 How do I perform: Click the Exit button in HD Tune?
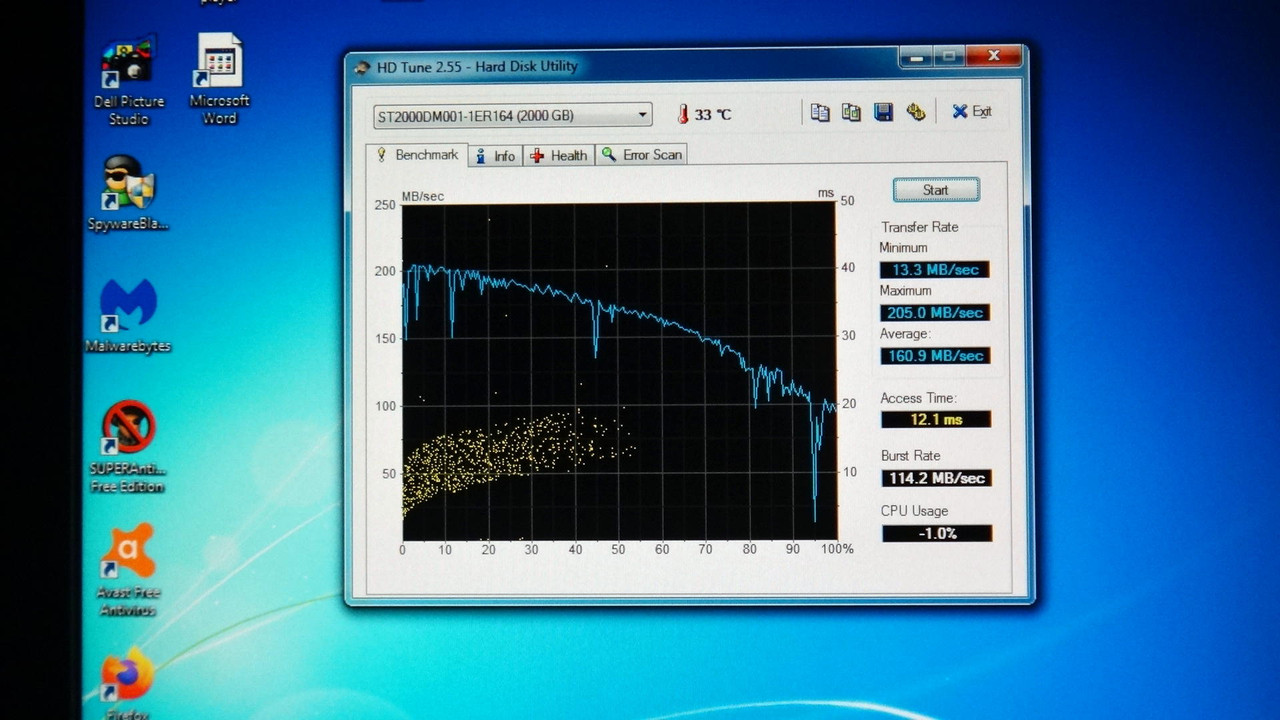click(x=971, y=112)
